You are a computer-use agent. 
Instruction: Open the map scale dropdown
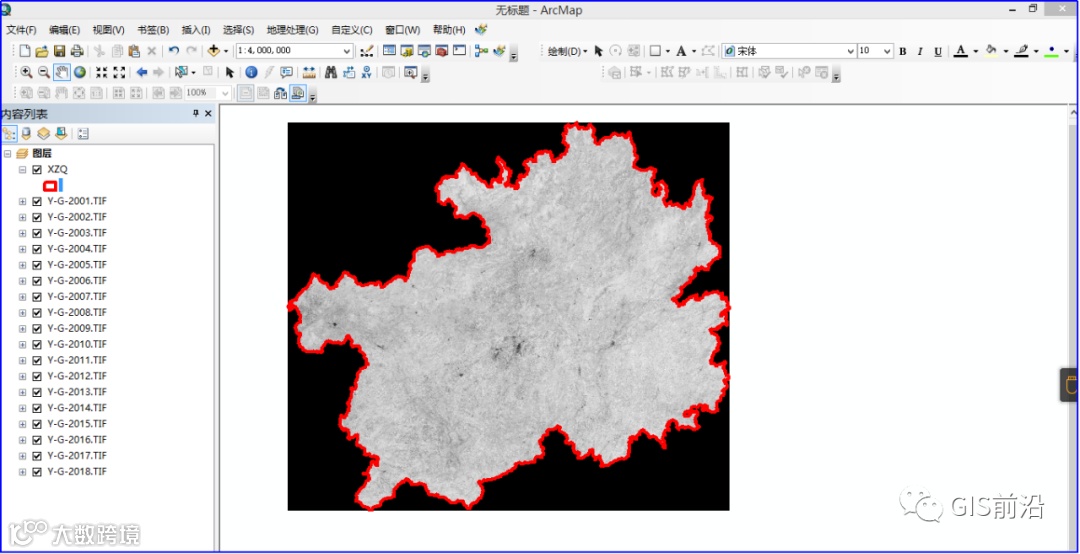tap(347, 51)
